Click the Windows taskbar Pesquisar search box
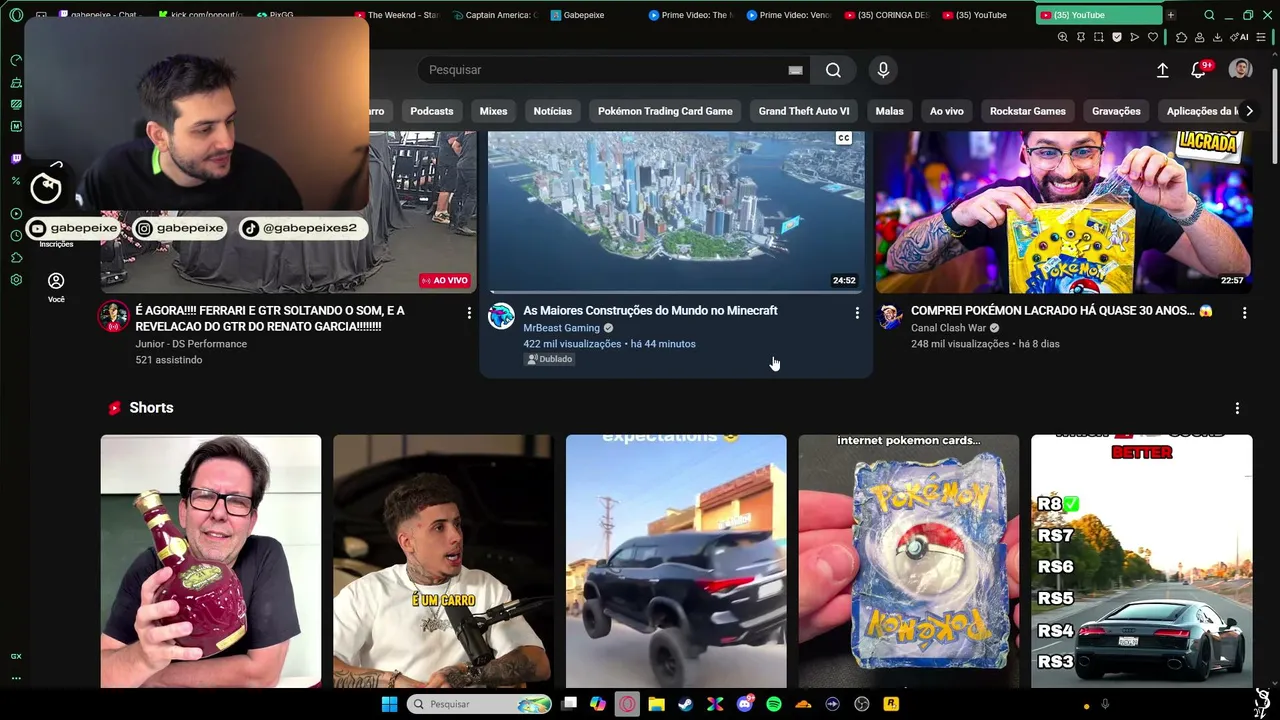Image resolution: width=1280 pixels, height=720 pixels. pos(480,704)
